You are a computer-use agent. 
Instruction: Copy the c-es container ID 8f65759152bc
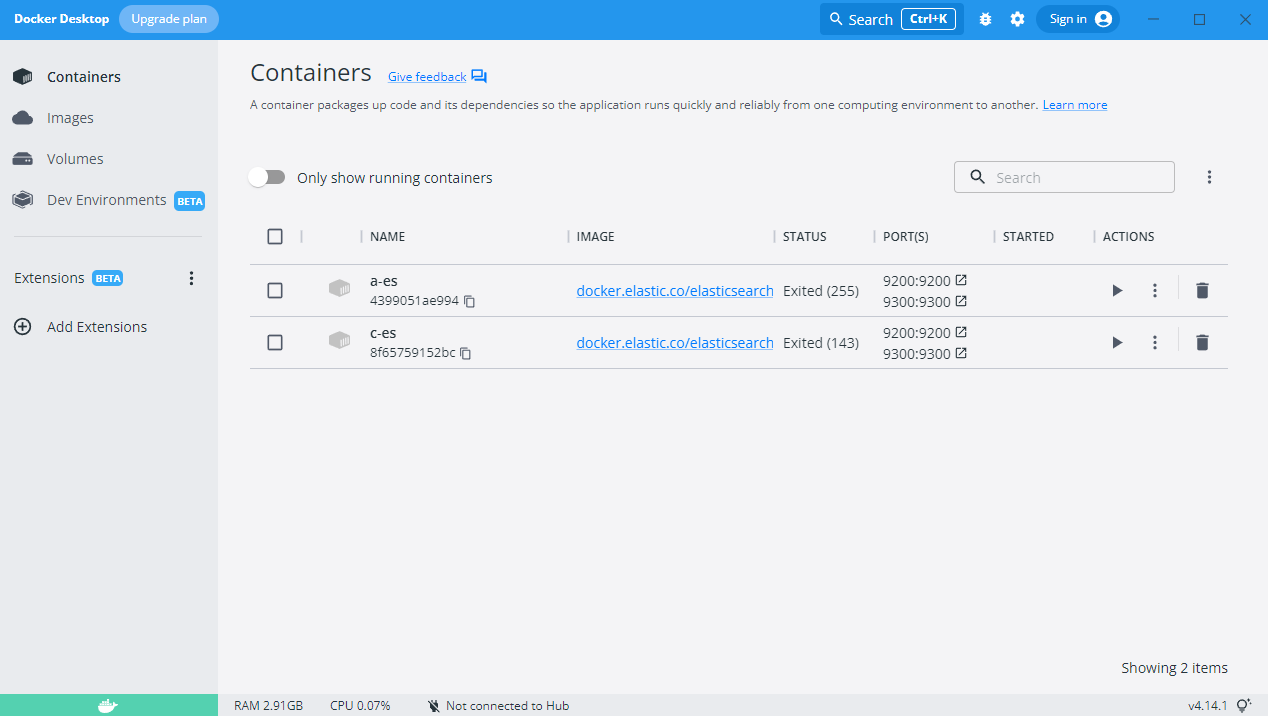click(465, 353)
